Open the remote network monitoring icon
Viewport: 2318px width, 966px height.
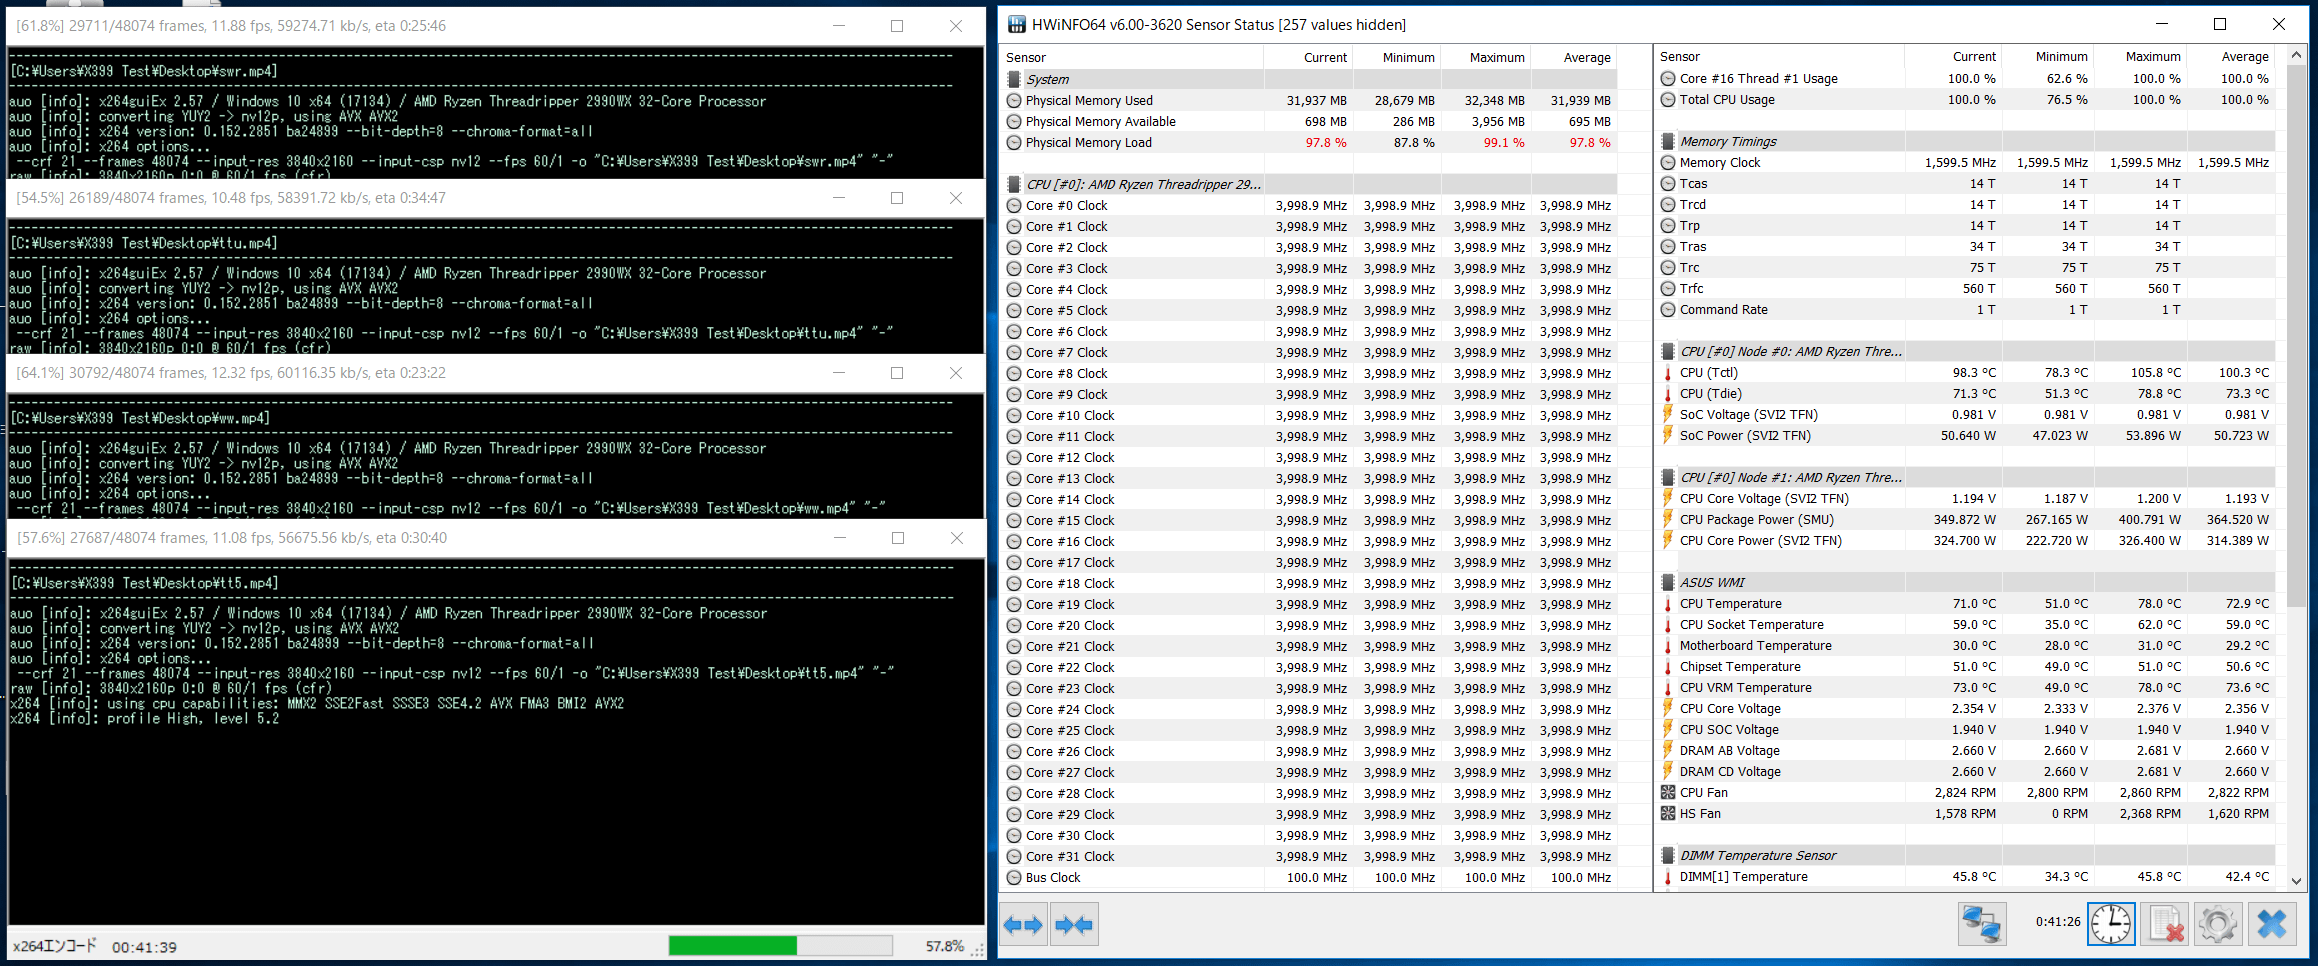(x=1981, y=923)
